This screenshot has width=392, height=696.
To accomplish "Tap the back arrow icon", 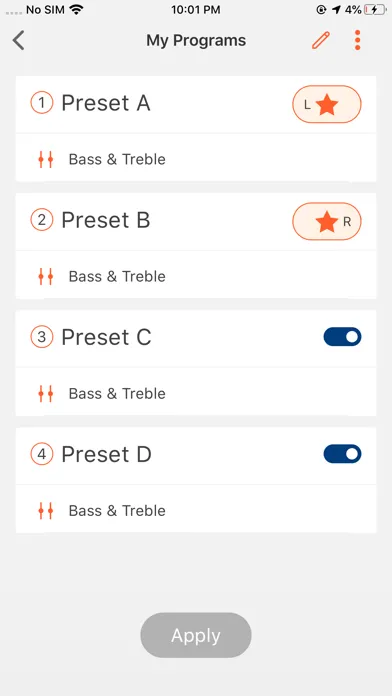I will [19, 40].
